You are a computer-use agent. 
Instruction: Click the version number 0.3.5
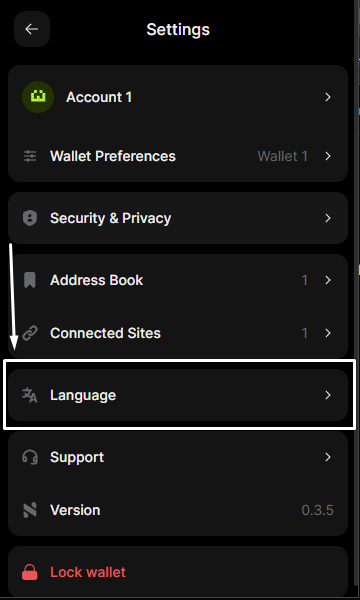pyautogui.click(x=317, y=510)
